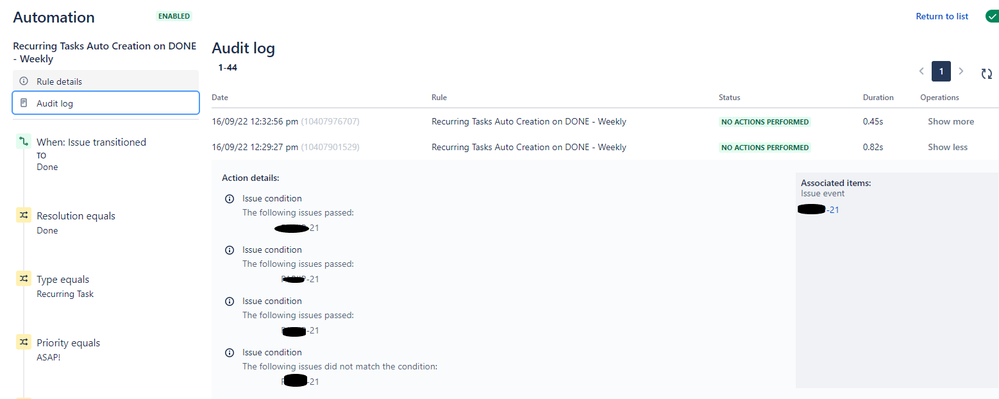
Task: Go to the previous audit log page
Action: pyautogui.click(x=921, y=71)
